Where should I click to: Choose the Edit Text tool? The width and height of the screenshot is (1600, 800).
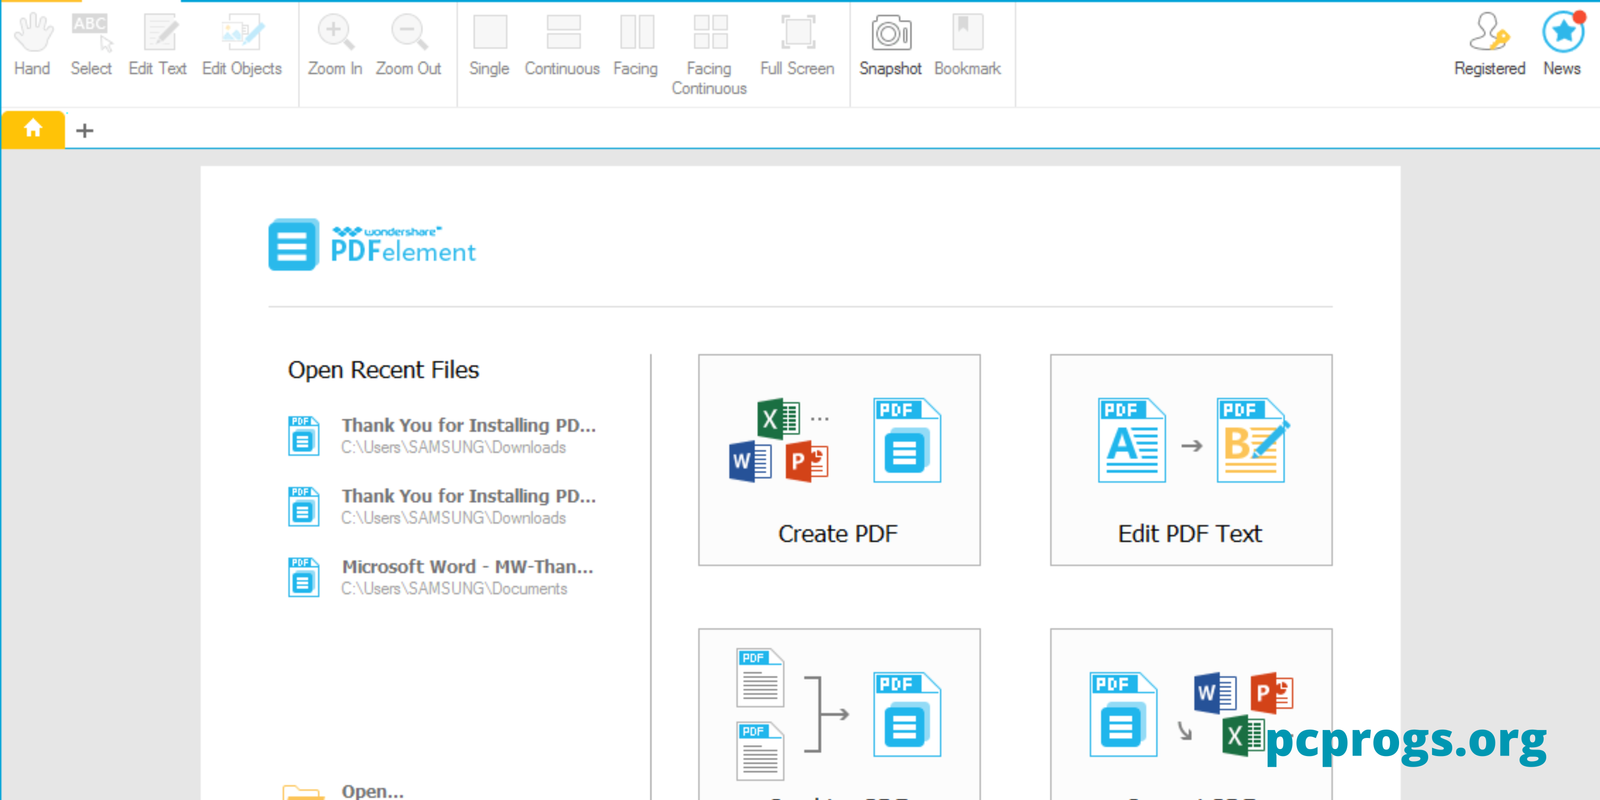click(158, 46)
